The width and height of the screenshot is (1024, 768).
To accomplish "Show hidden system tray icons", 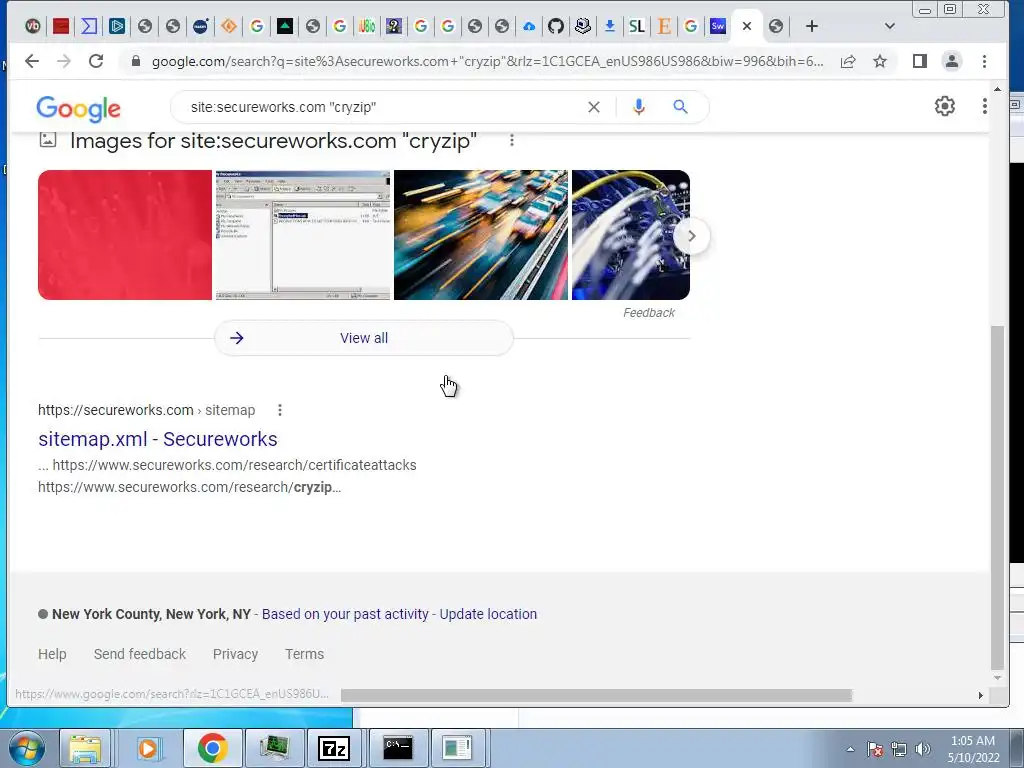I will click(x=850, y=749).
